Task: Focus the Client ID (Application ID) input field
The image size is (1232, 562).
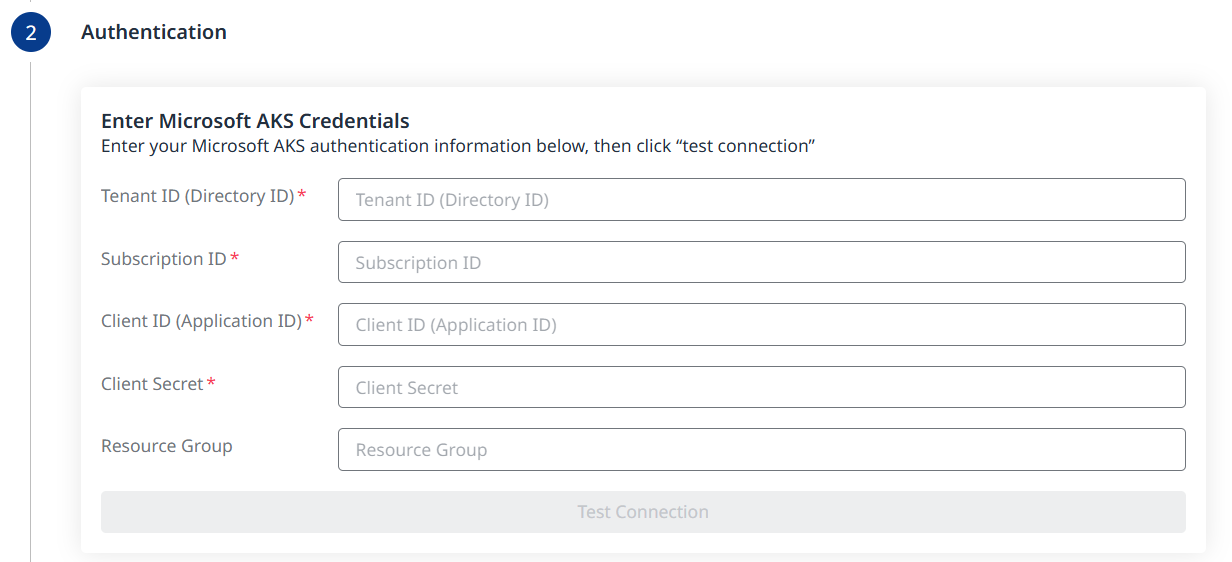Action: tap(761, 325)
